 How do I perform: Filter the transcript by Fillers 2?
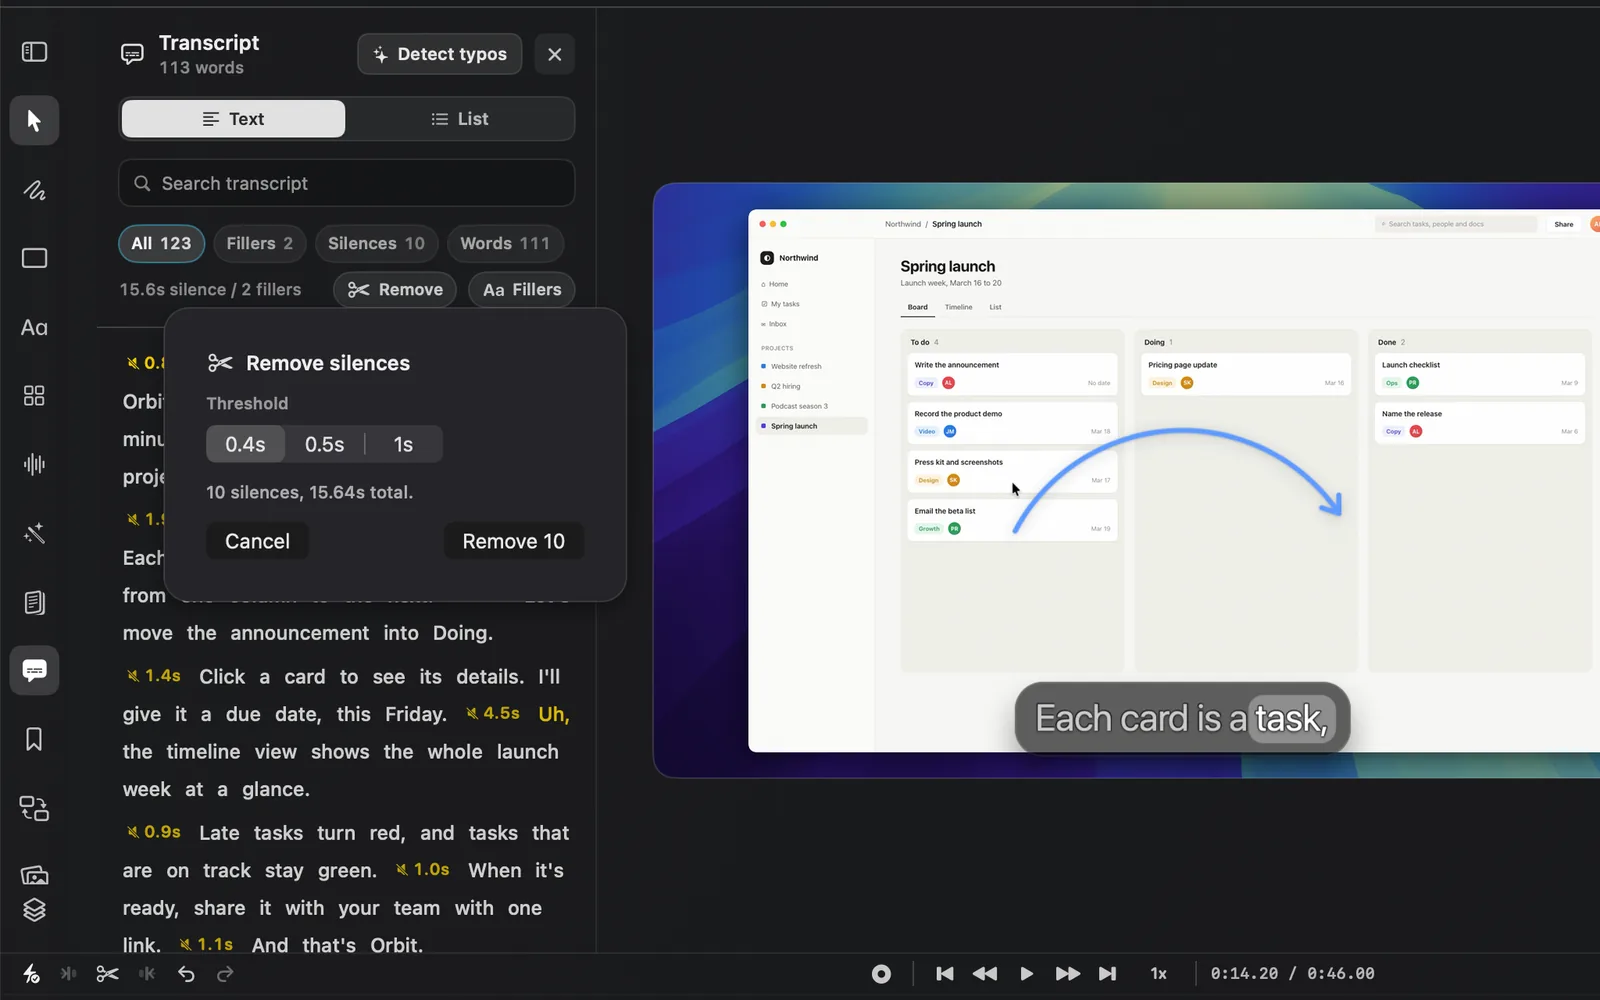point(260,243)
